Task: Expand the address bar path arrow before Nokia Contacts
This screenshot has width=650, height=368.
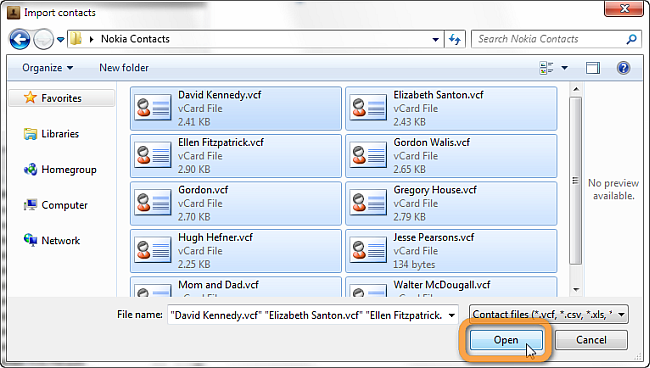Action: pyautogui.click(x=92, y=39)
